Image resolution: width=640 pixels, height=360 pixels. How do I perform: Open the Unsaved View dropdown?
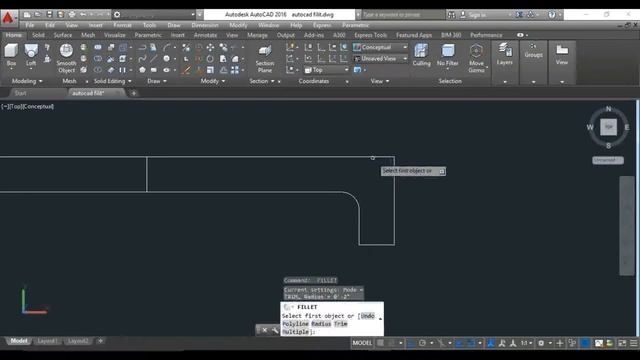[x=380, y=59]
